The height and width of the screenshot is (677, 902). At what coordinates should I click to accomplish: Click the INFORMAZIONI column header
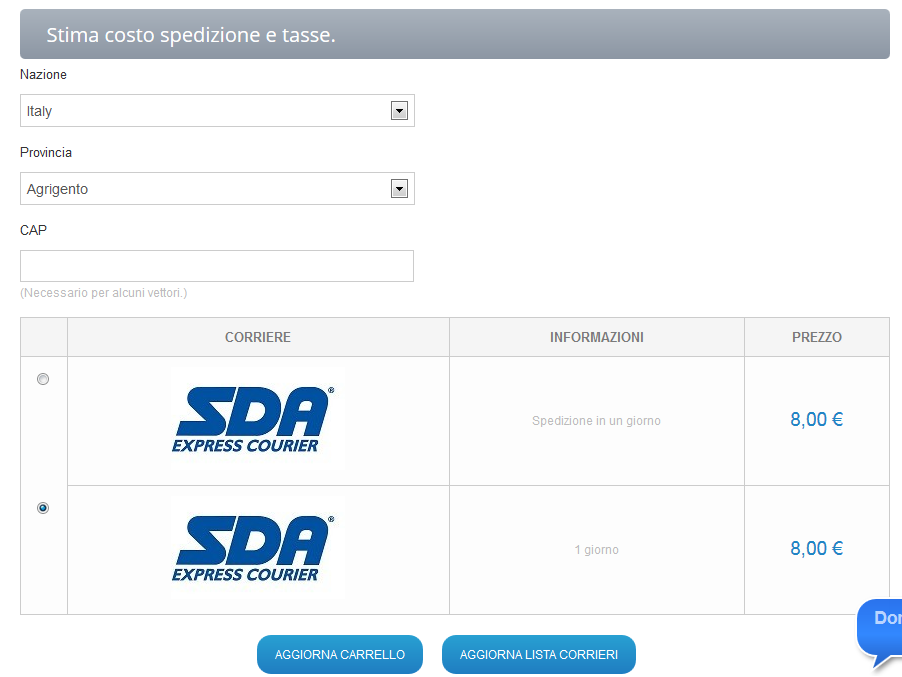pos(597,337)
